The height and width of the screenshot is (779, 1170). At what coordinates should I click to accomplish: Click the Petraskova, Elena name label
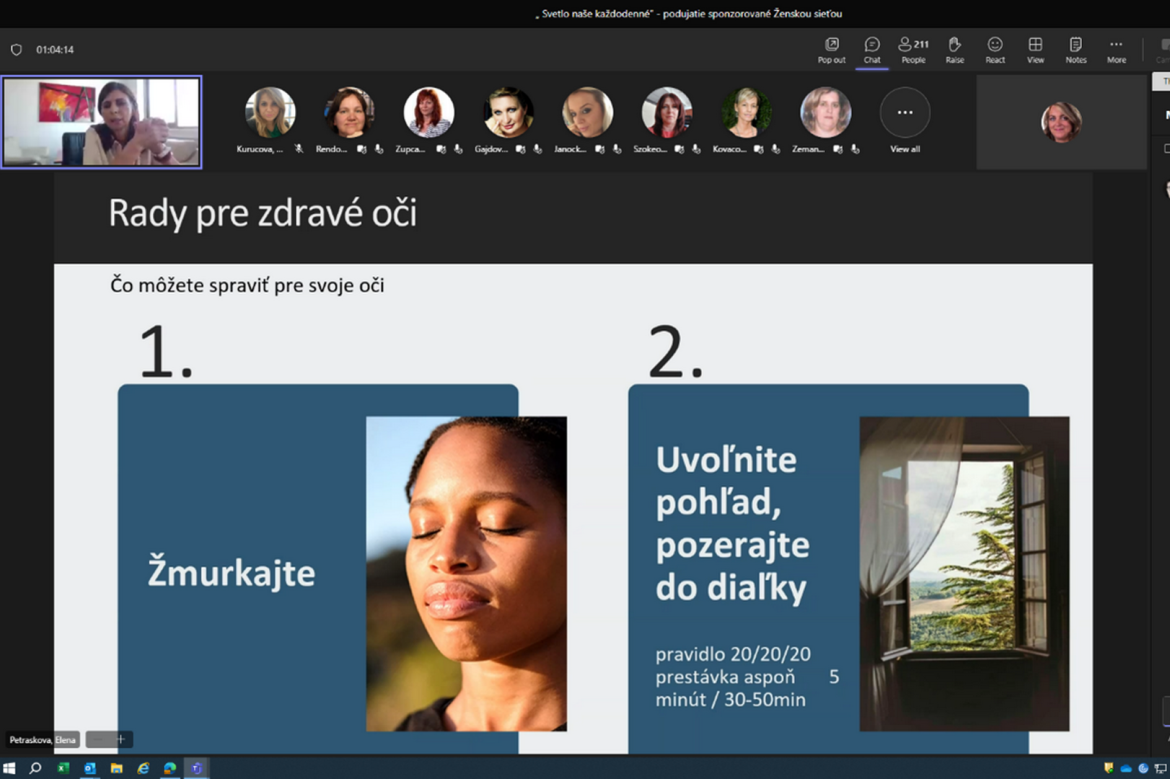click(x=43, y=739)
